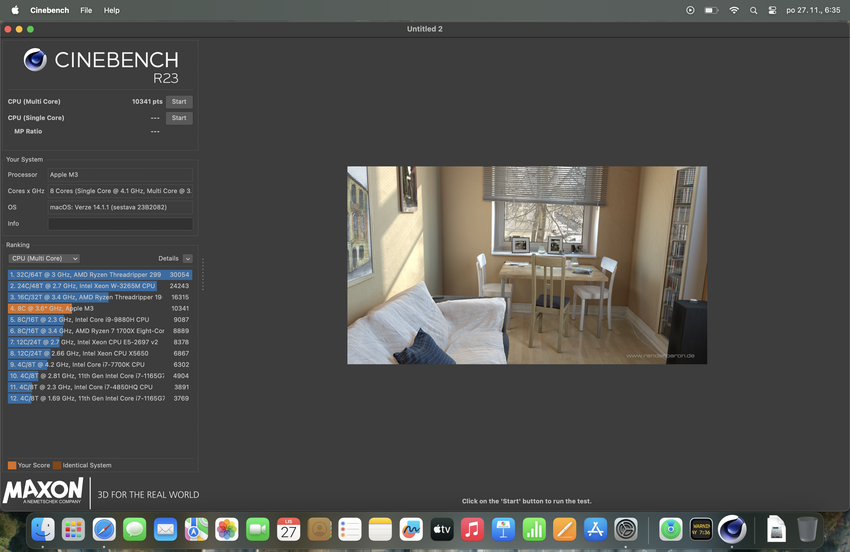Open Notes app in the Dock
This screenshot has height=552, width=850.
pos(380,529)
